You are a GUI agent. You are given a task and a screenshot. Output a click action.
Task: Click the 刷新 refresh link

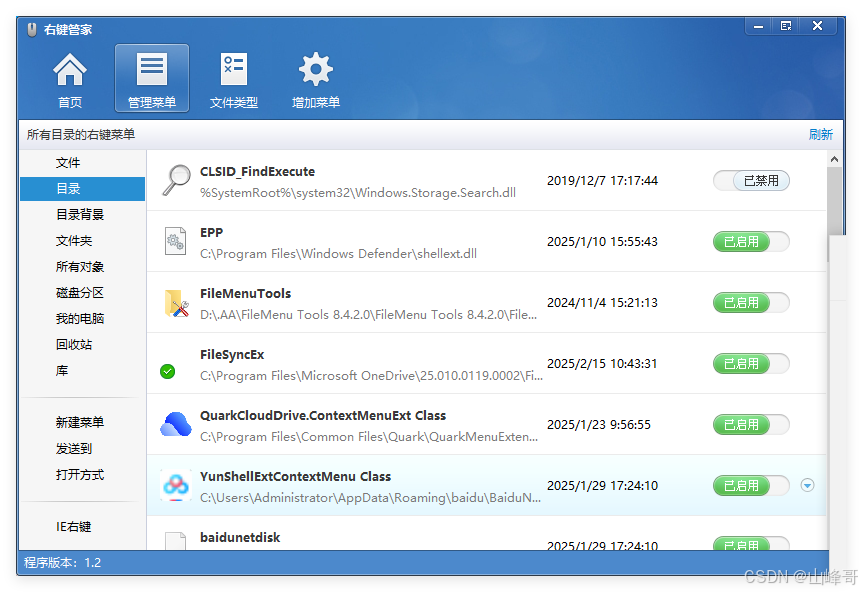[820, 135]
